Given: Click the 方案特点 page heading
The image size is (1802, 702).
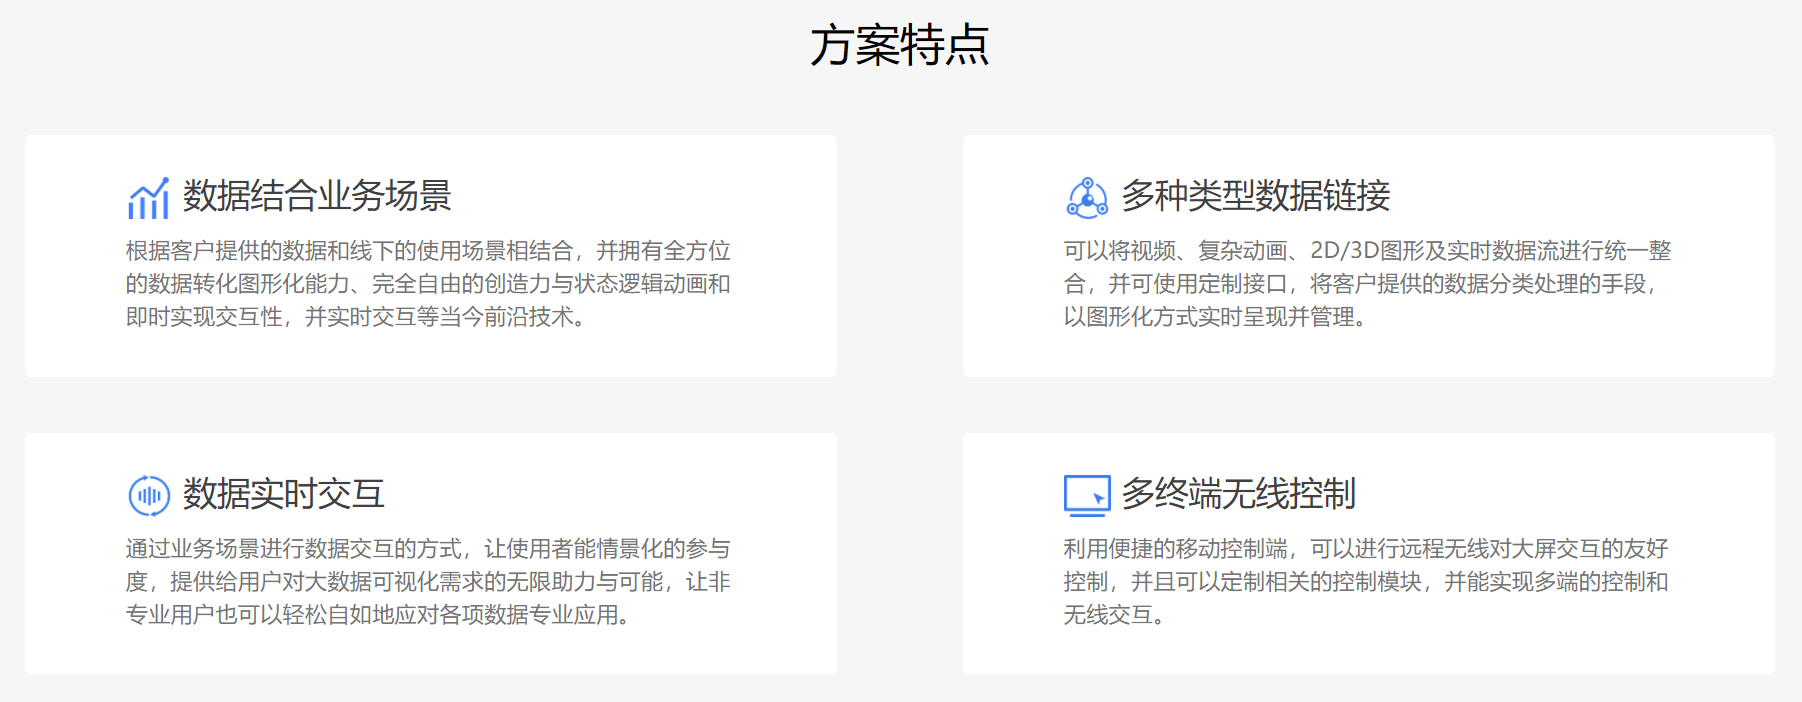Looking at the screenshot, I should pyautogui.click(x=900, y=46).
